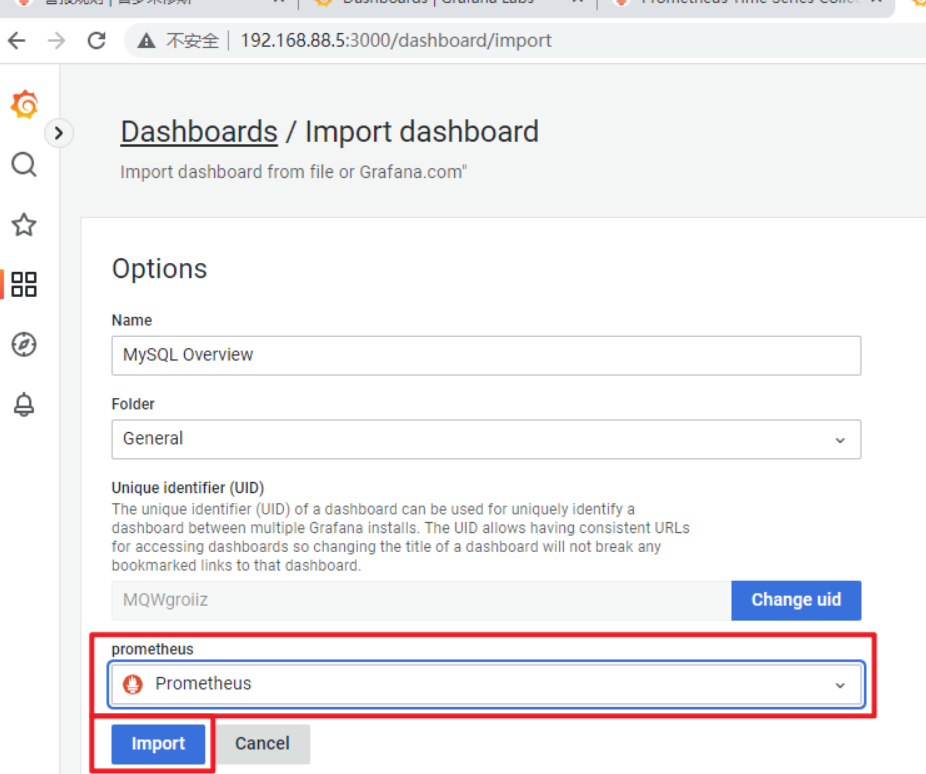
Task: Click the not-secure warning triangle icon
Action: tap(146, 41)
